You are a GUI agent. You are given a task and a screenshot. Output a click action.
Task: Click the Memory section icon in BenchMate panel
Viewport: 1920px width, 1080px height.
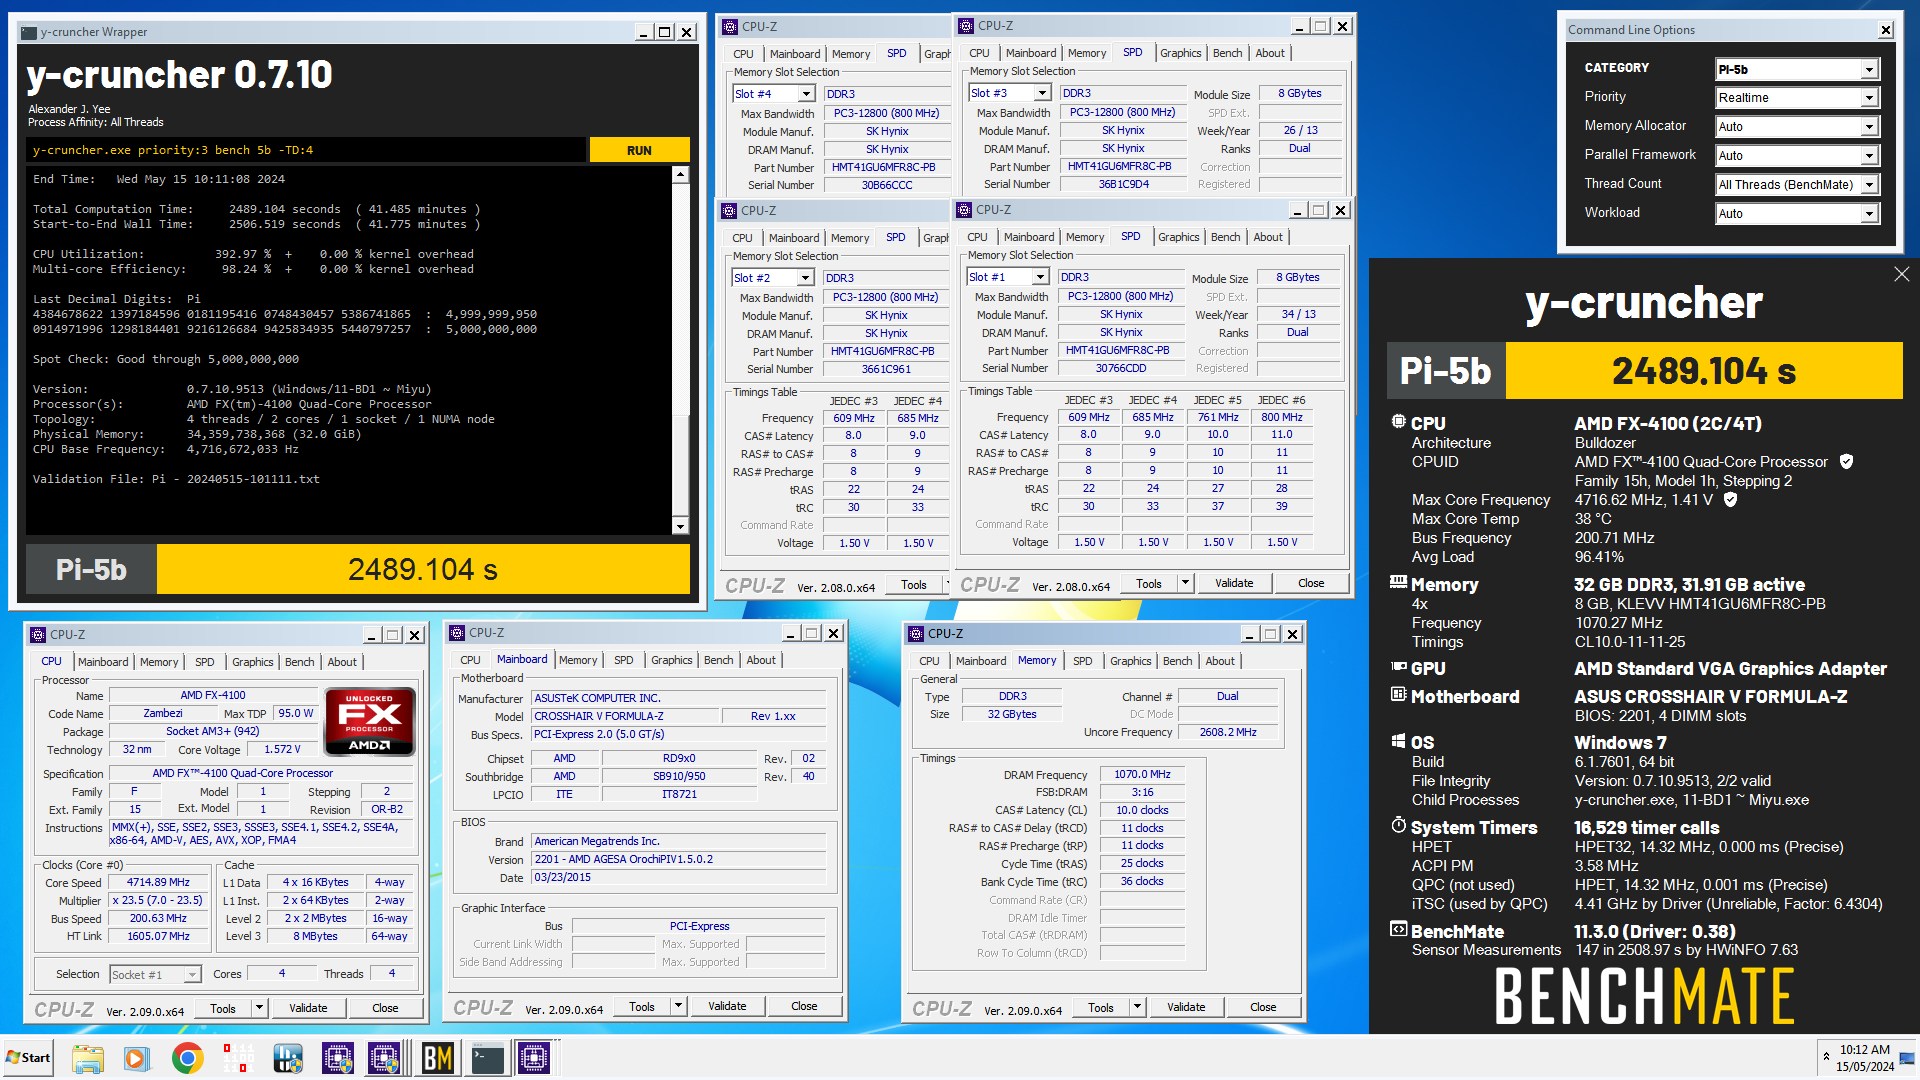pyautogui.click(x=1398, y=583)
